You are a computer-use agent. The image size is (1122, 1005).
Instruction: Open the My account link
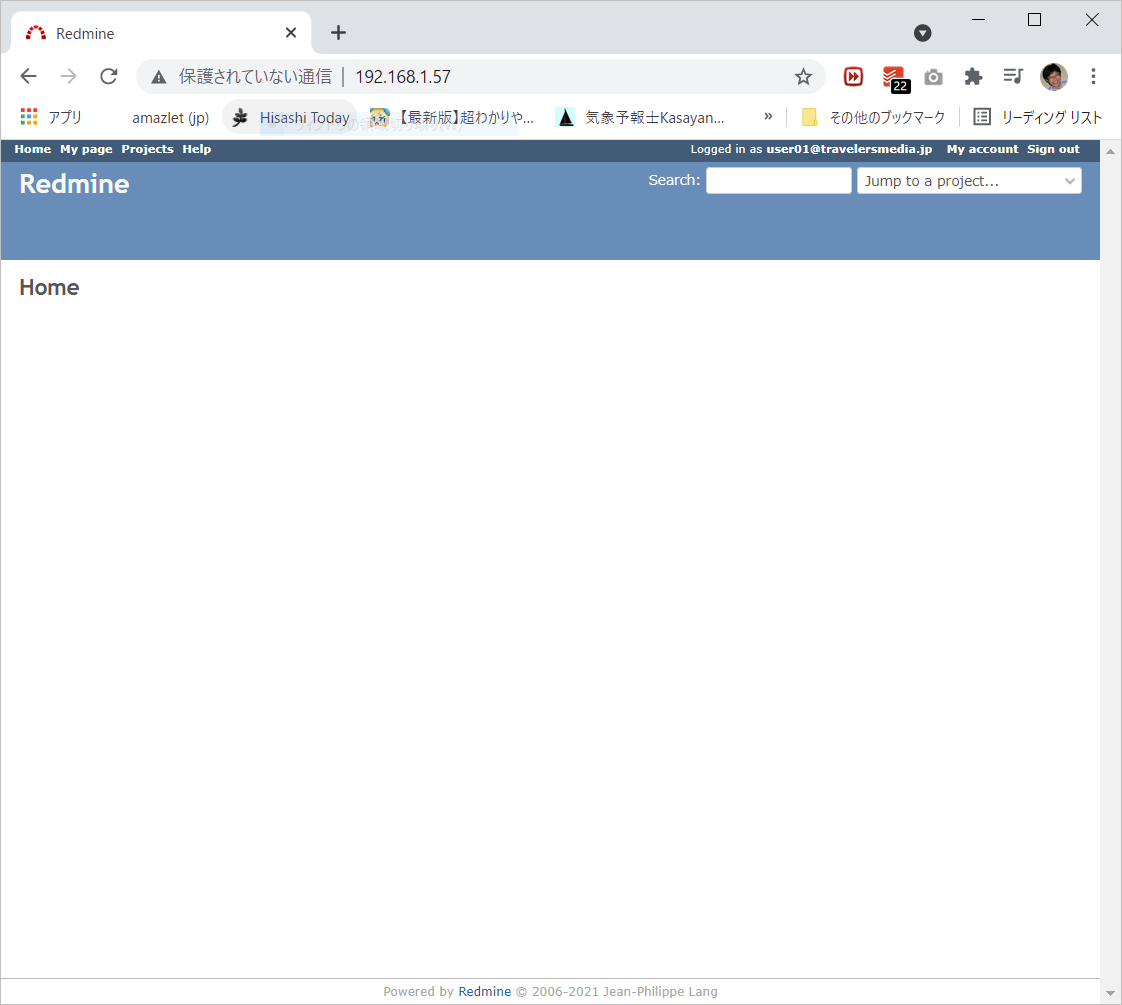pos(982,149)
